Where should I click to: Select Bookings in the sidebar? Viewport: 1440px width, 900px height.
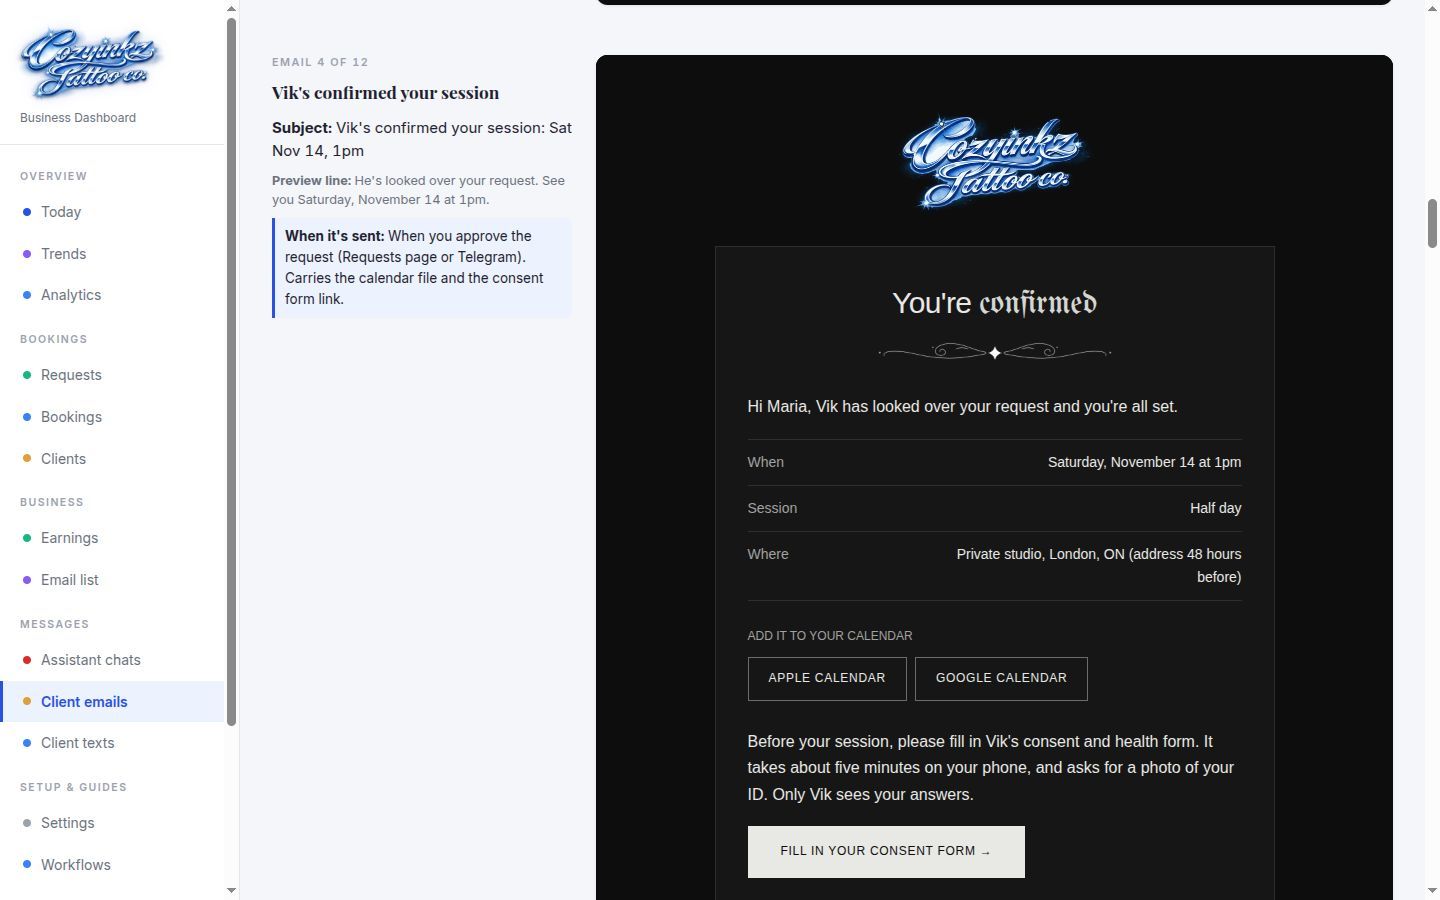[112, 417]
